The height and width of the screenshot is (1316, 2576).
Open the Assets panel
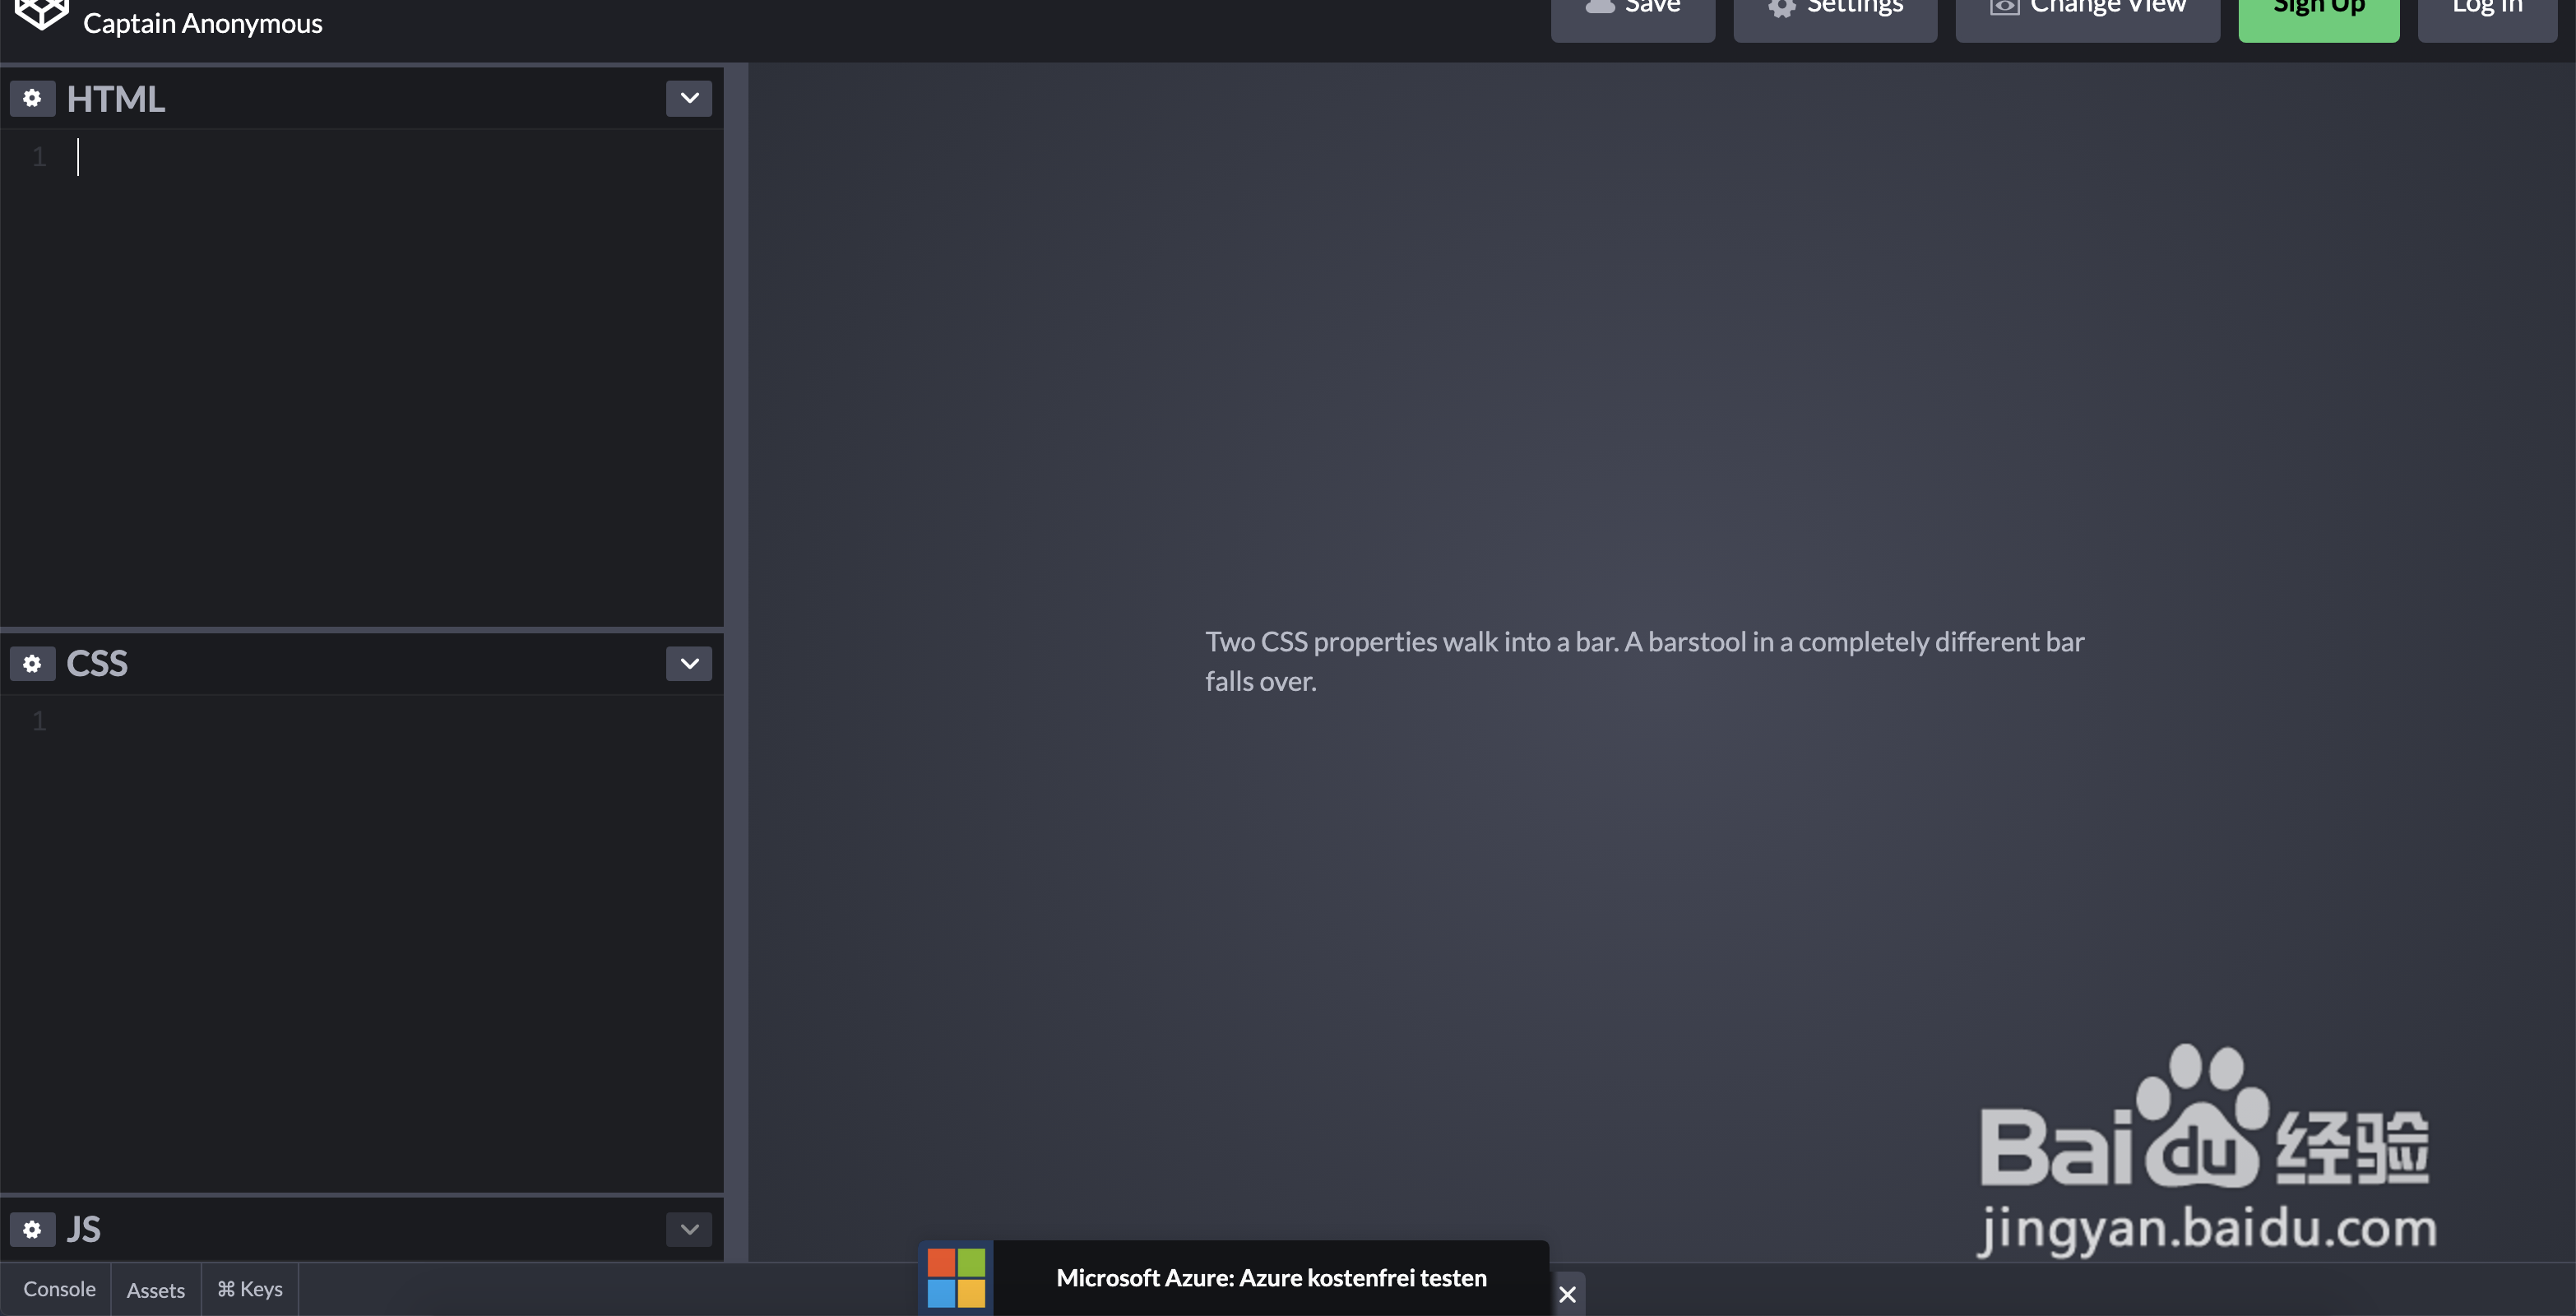pyautogui.click(x=156, y=1289)
